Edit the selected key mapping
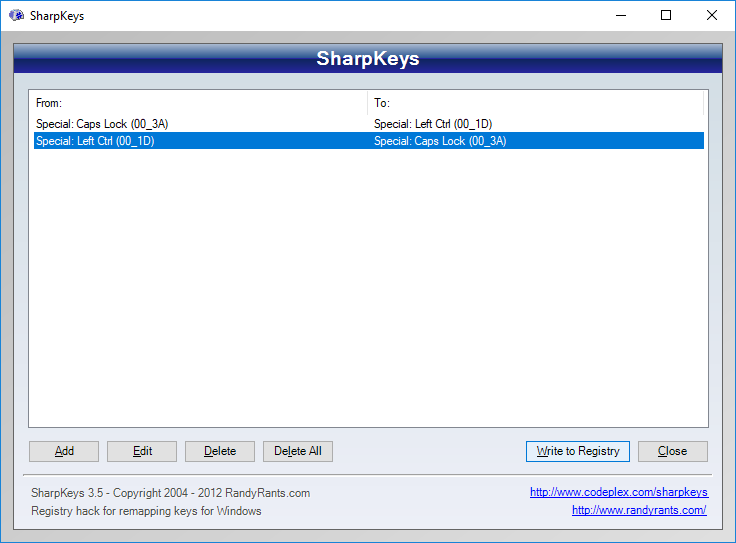The height and width of the screenshot is (543, 736). (142, 451)
